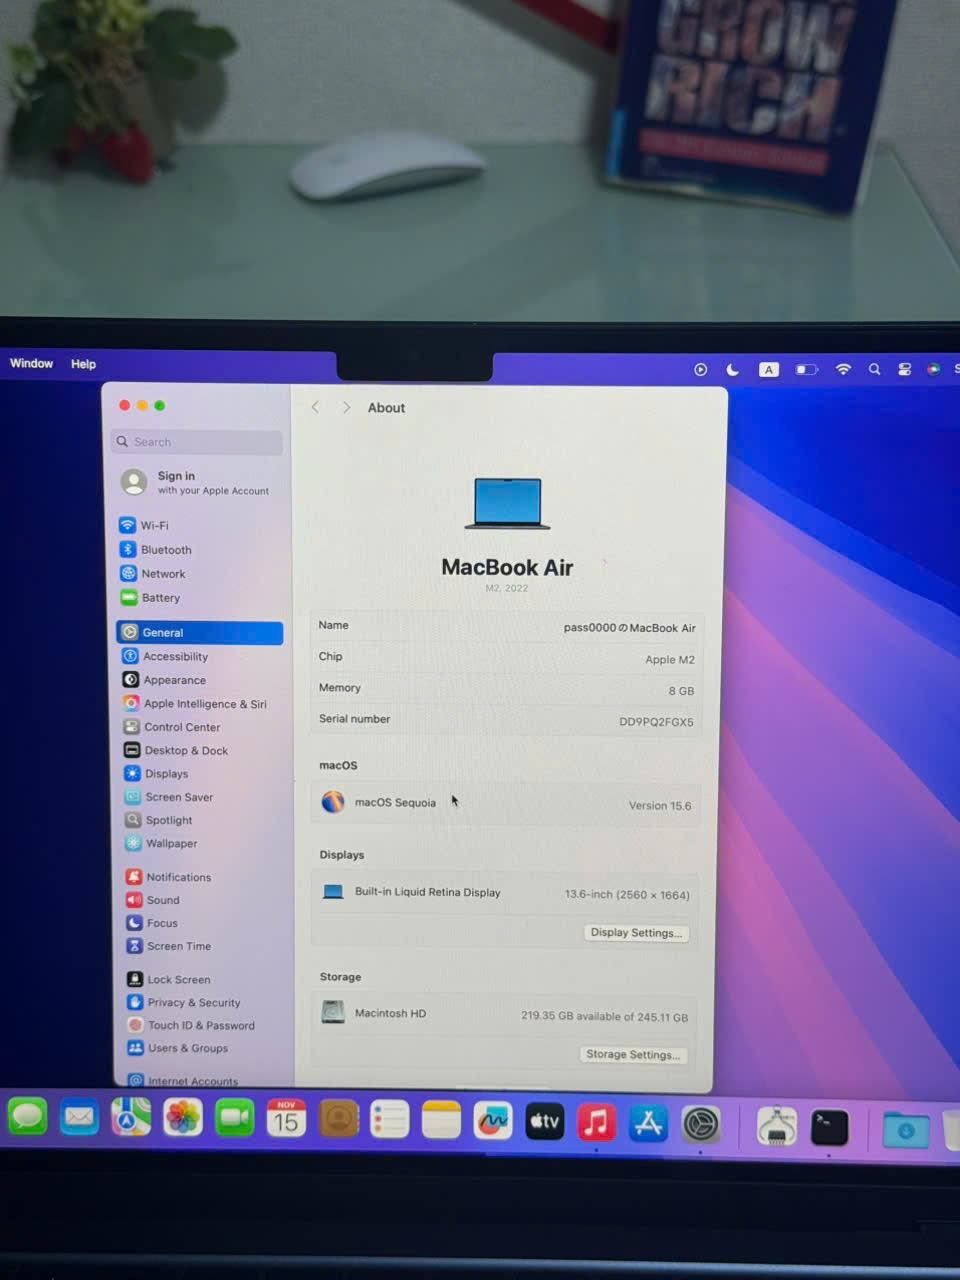Click the Search field in sidebar
Image resolution: width=960 pixels, height=1280 pixels.
[198, 442]
